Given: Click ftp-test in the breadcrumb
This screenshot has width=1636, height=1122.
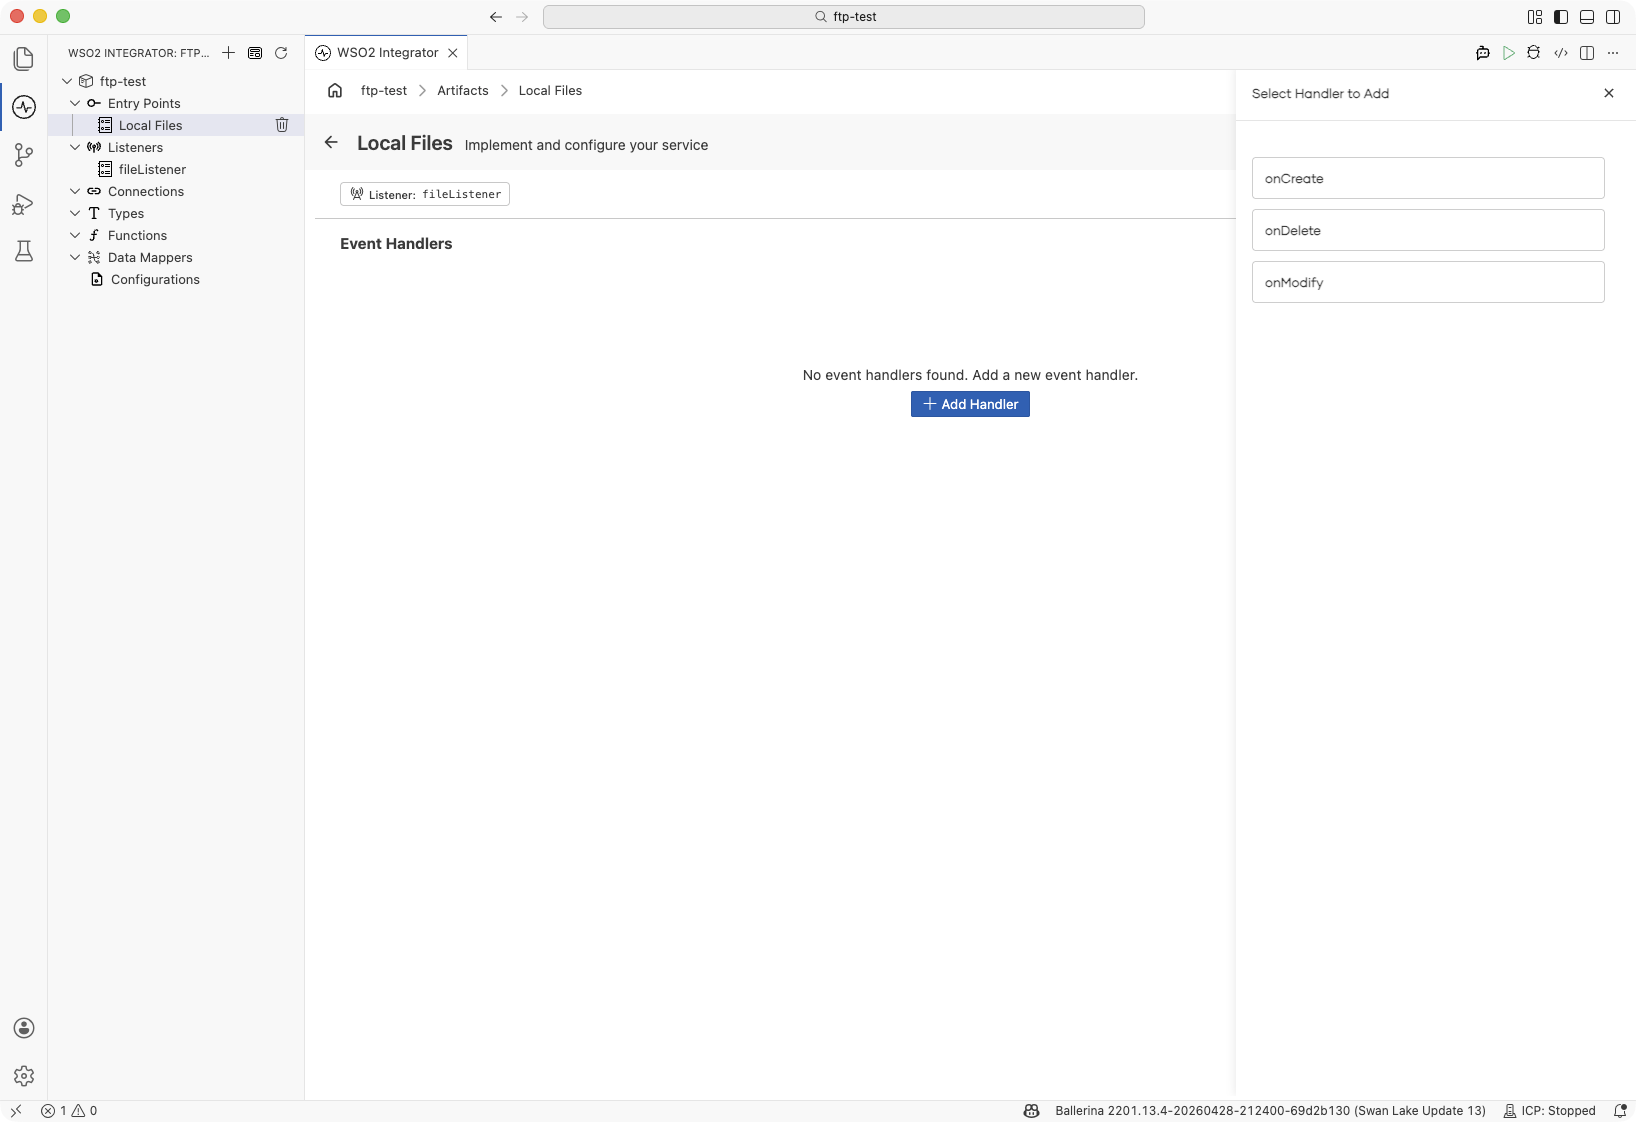Looking at the screenshot, I should 384,90.
